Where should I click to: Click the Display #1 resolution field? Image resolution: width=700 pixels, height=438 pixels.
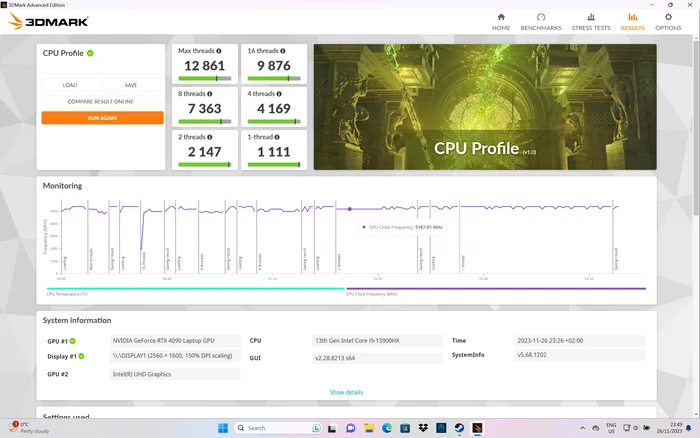pyautogui.click(x=175, y=356)
